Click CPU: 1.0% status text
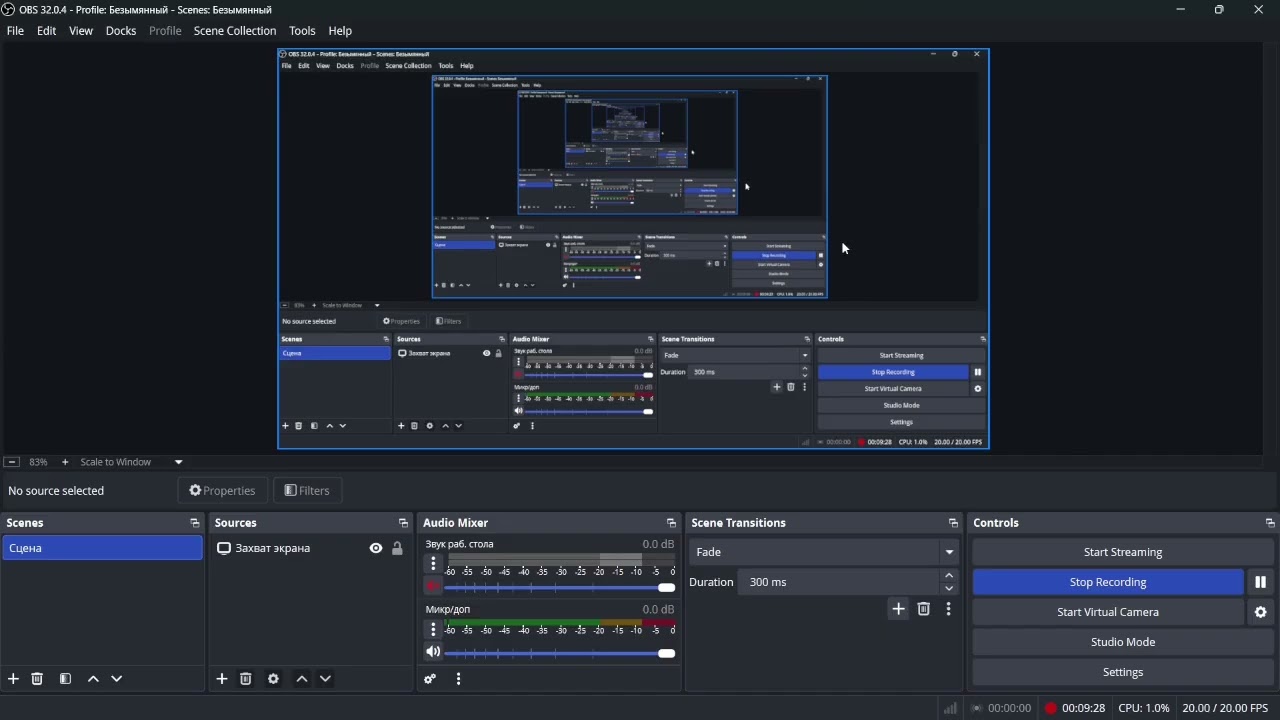The image size is (1280, 720). pyautogui.click(x=1144, y=709)
